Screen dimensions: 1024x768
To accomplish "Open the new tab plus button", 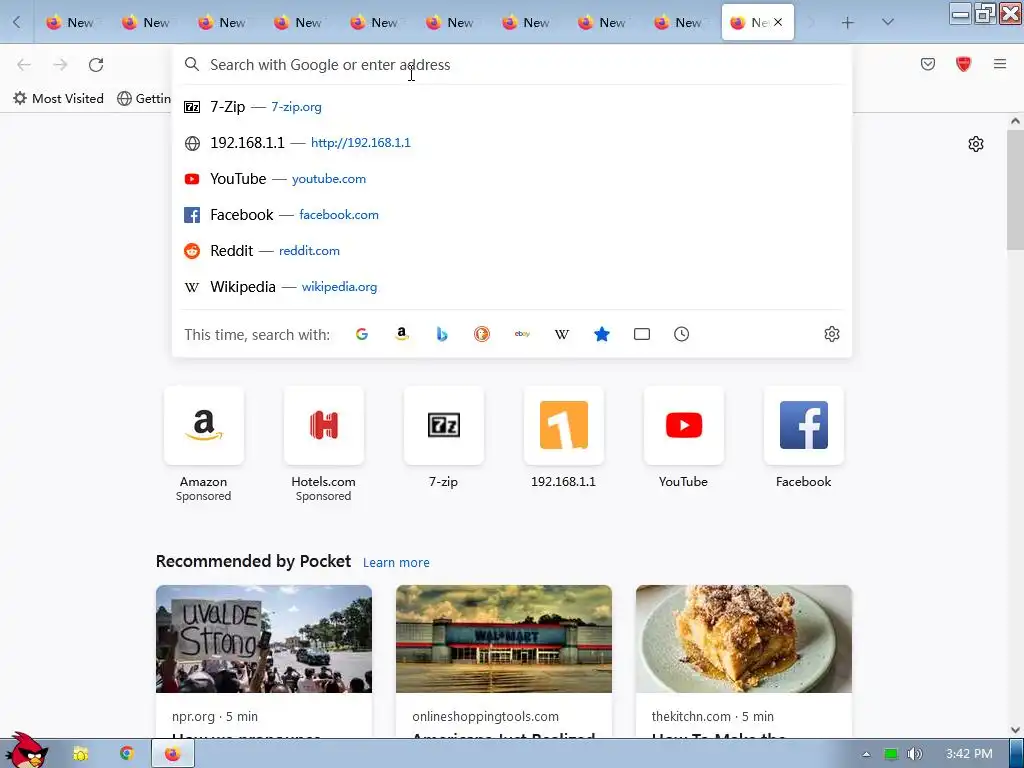I will [x=847, y=23].
